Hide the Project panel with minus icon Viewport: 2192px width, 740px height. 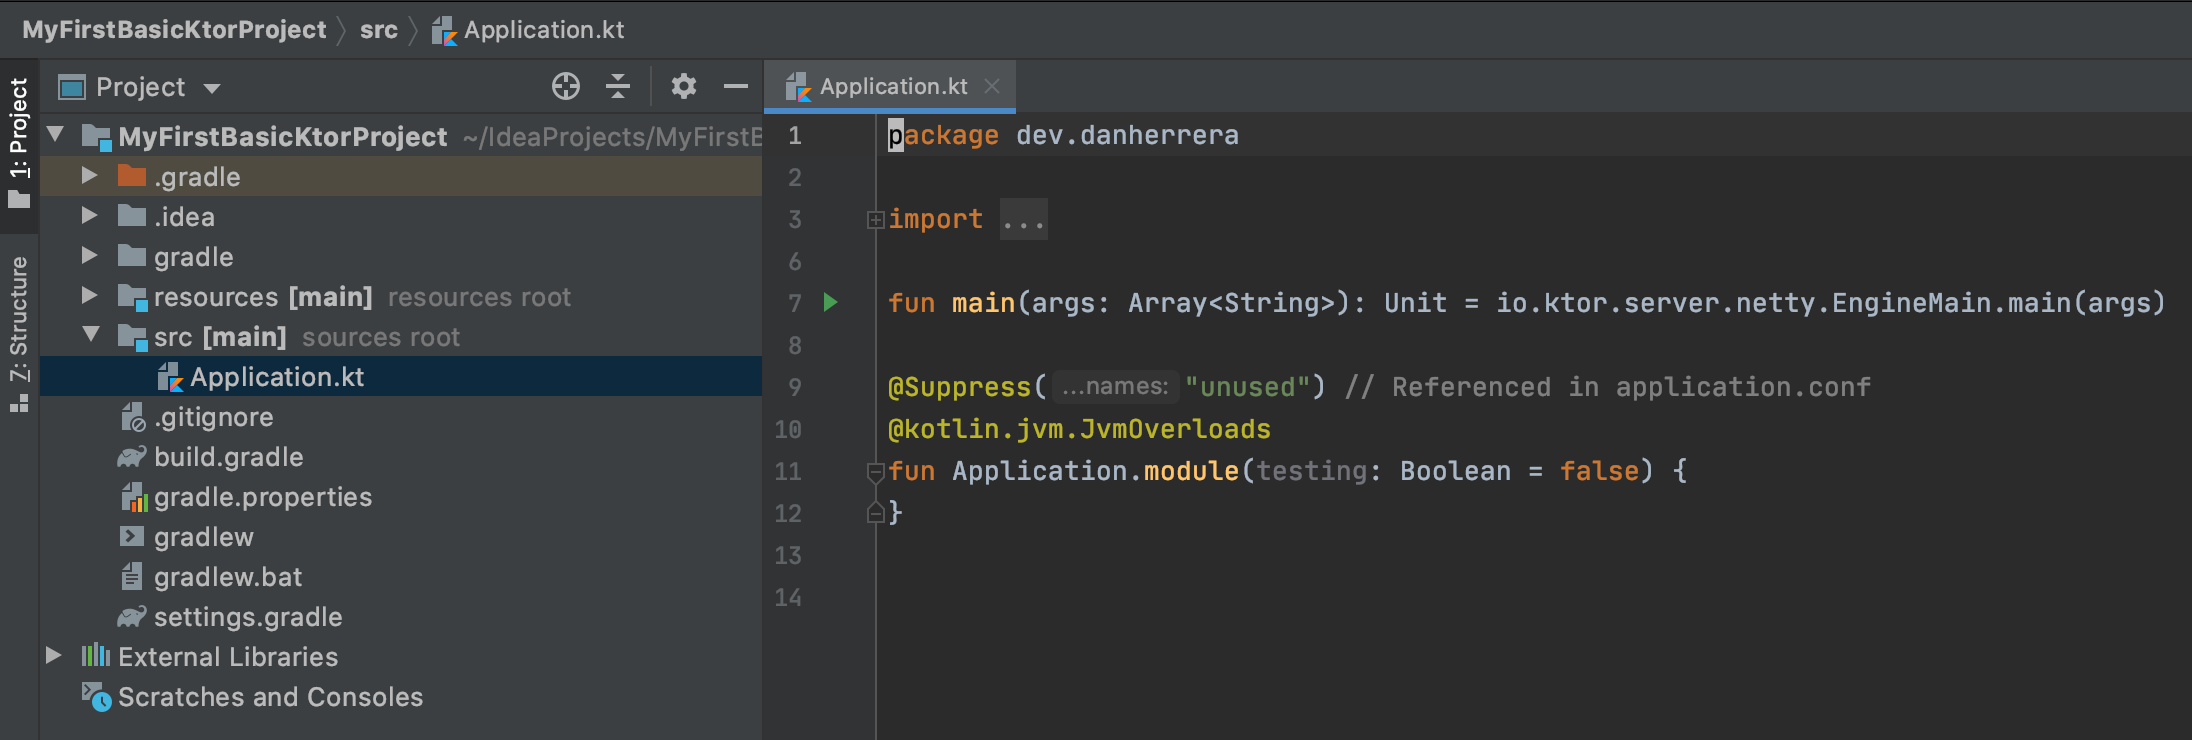coord(736,87)
